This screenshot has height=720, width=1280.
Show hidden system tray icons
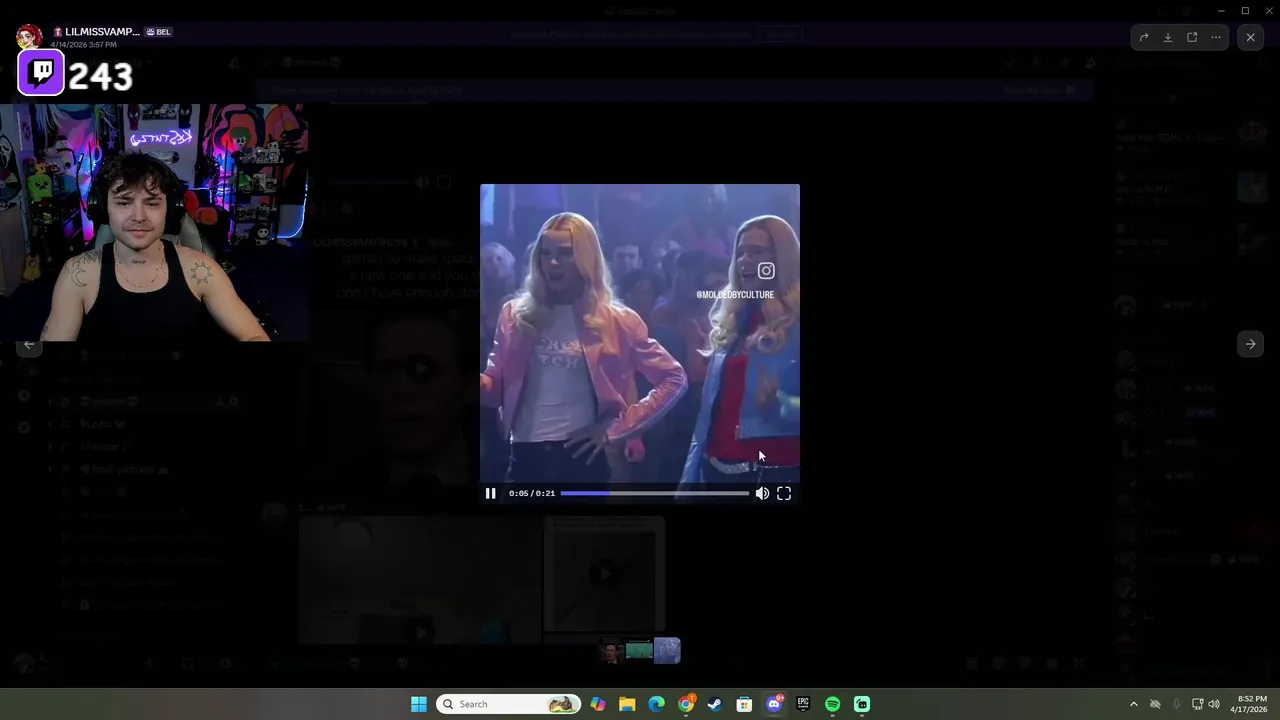point(1133,704)
